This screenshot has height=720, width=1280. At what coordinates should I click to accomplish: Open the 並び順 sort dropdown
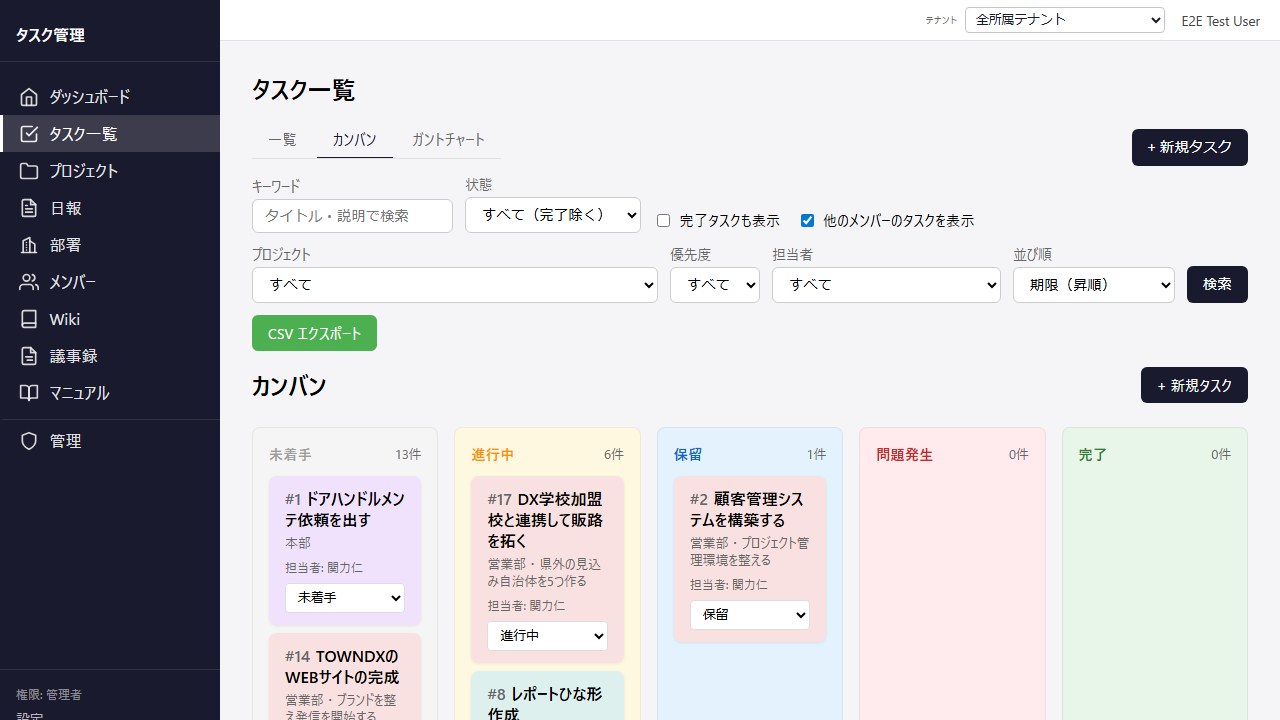click(x=1094, y=285)
